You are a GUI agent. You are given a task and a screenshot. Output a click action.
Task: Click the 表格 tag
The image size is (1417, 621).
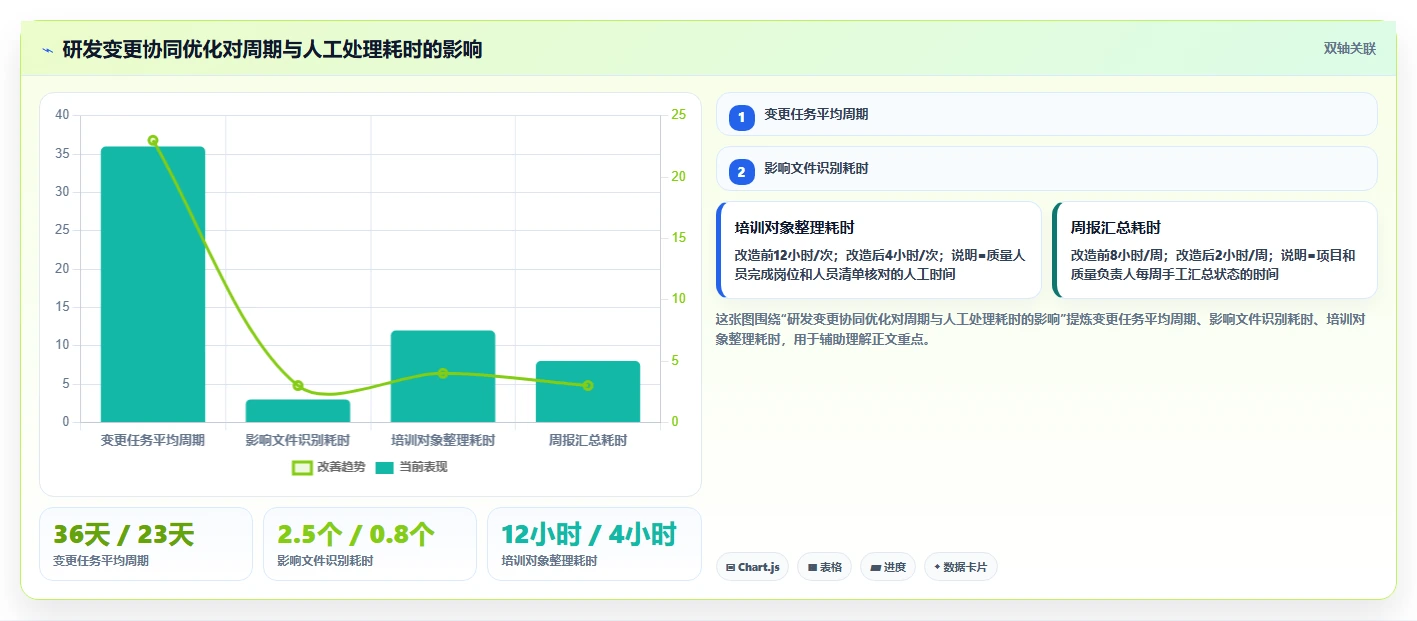tap(825, 567)
